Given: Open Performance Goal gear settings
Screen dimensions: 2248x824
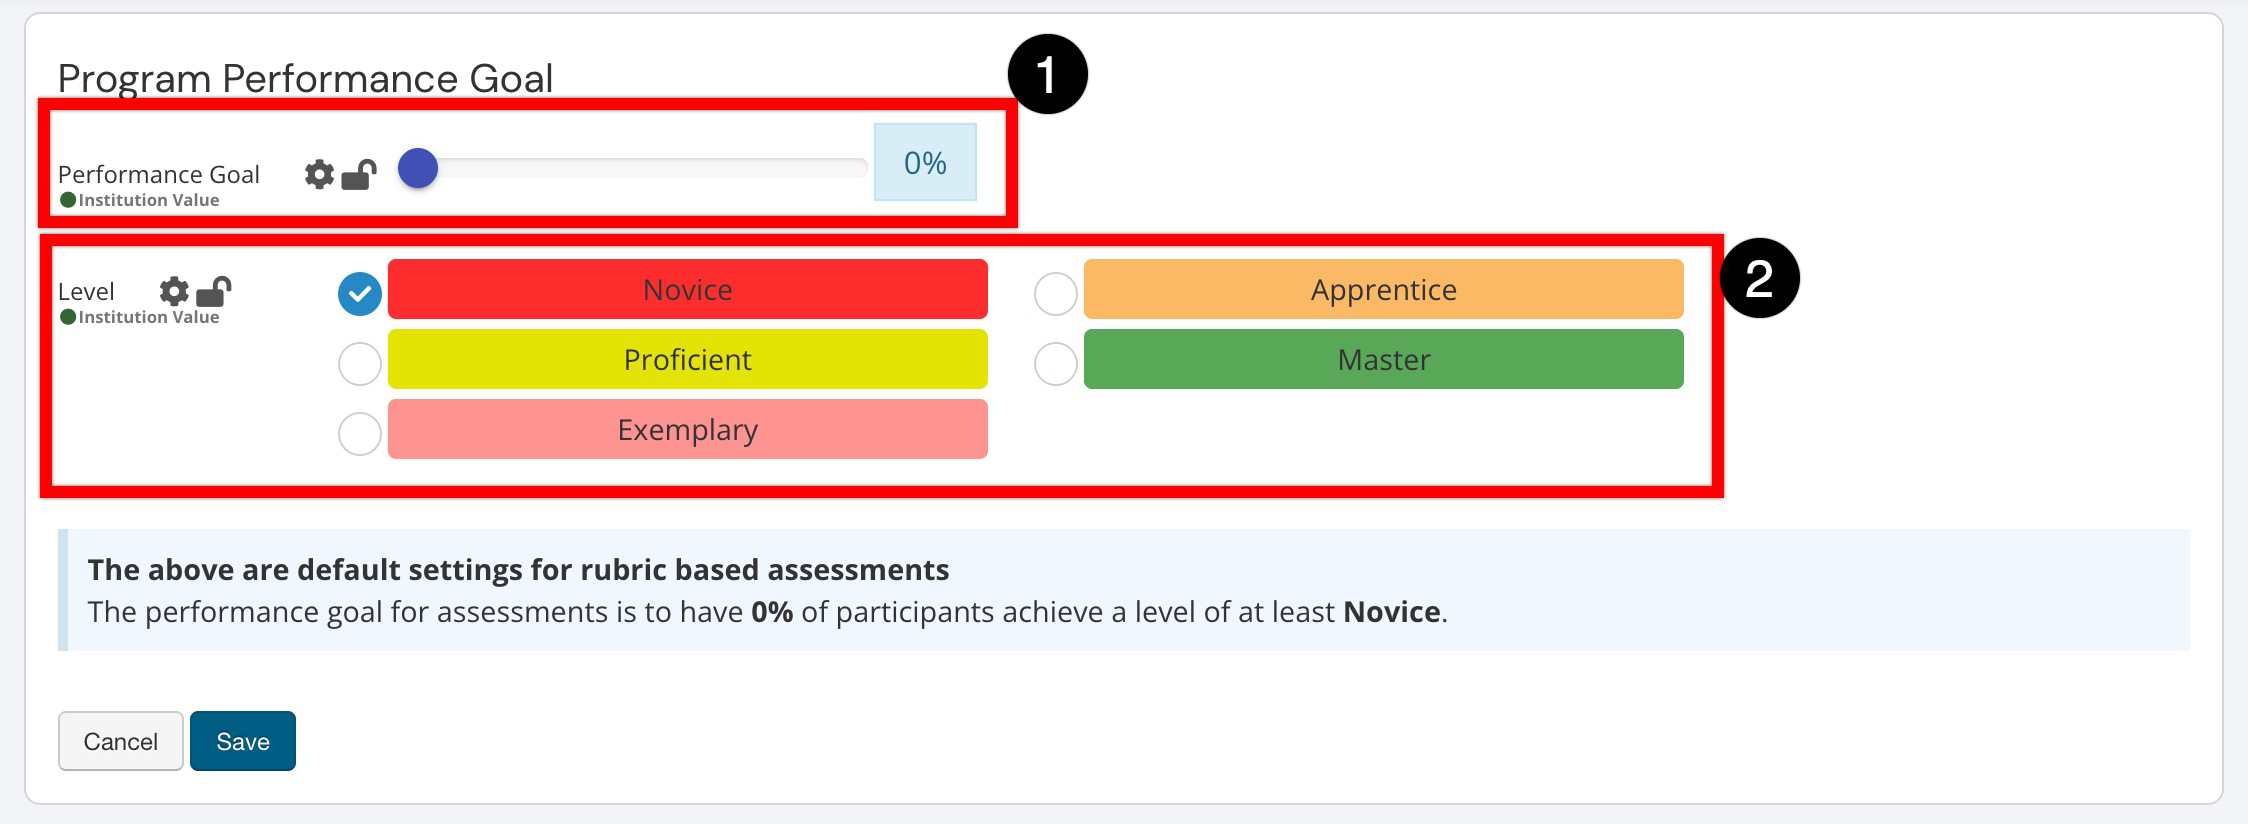Looking at the screenshot, I should click(x=319, y=174).
